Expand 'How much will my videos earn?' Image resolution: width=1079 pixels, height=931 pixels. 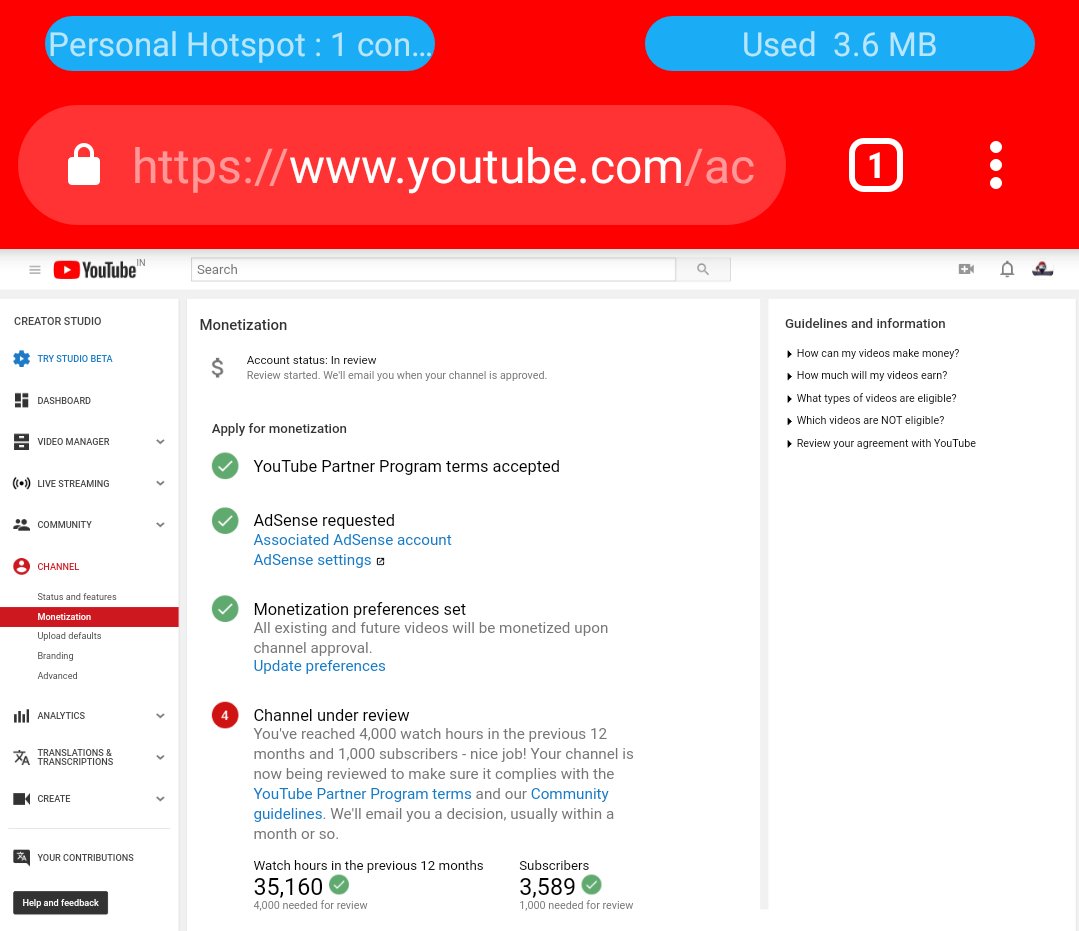point(867,375)
